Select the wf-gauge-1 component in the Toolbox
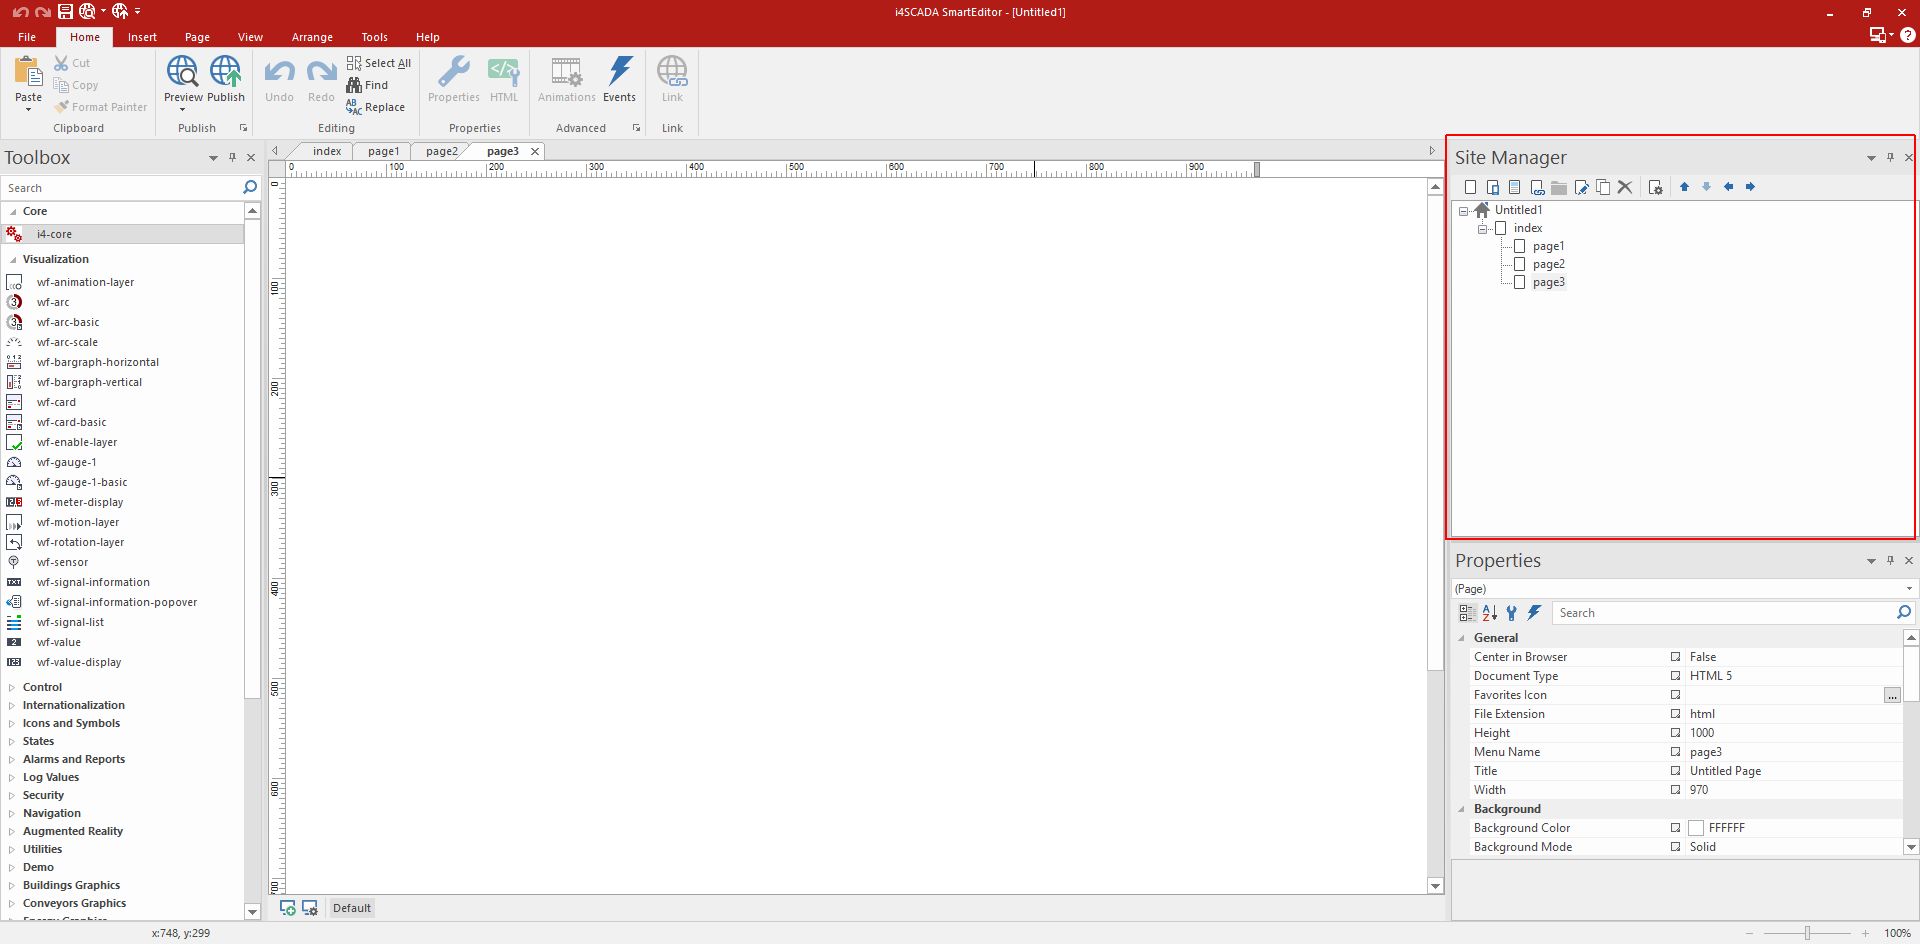This screenshot has height=944, width=1920. point(66,462)
